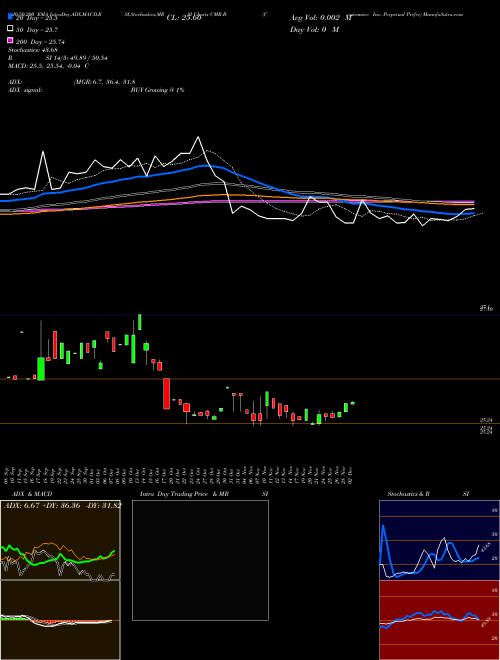
Task: Click the 'CL: 25.60' closing price label
Action: pos(184,18)
